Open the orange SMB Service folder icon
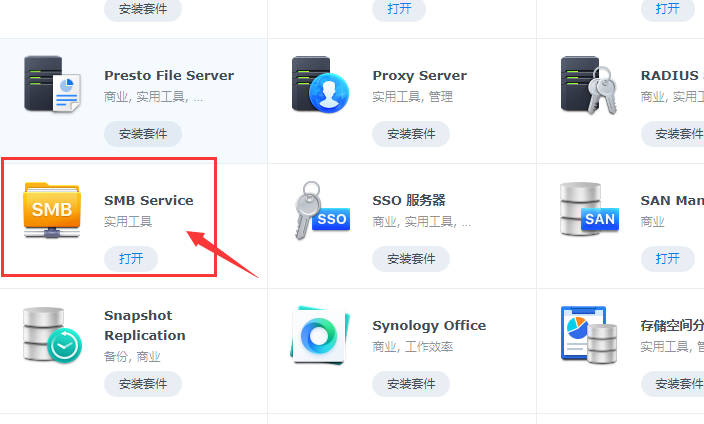 point(52,210)
